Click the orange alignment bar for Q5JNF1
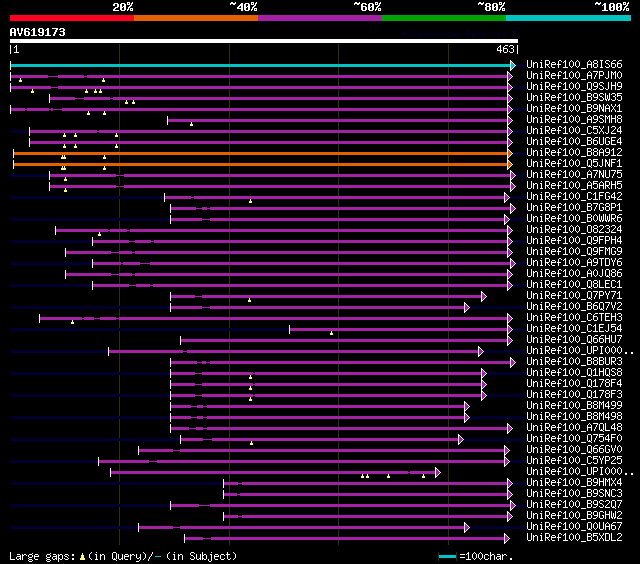 coord(261,164)
